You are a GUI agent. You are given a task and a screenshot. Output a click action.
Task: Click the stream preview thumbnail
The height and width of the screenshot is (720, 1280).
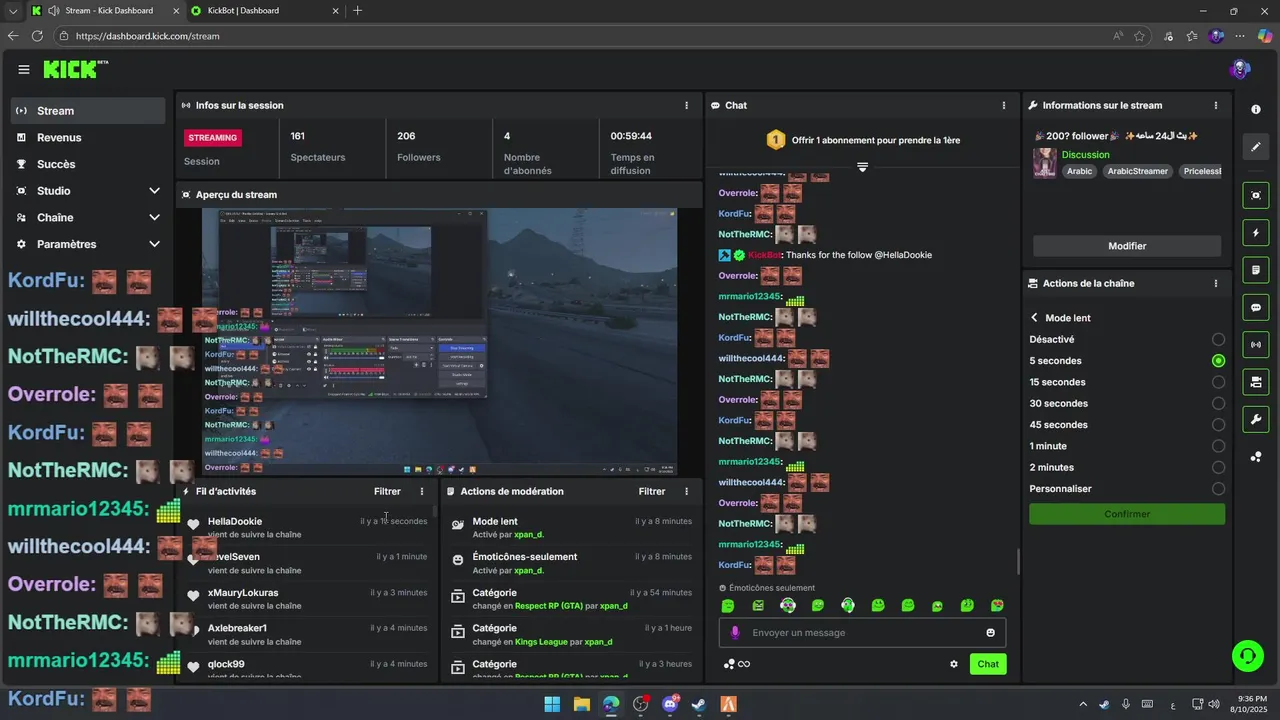440,342
